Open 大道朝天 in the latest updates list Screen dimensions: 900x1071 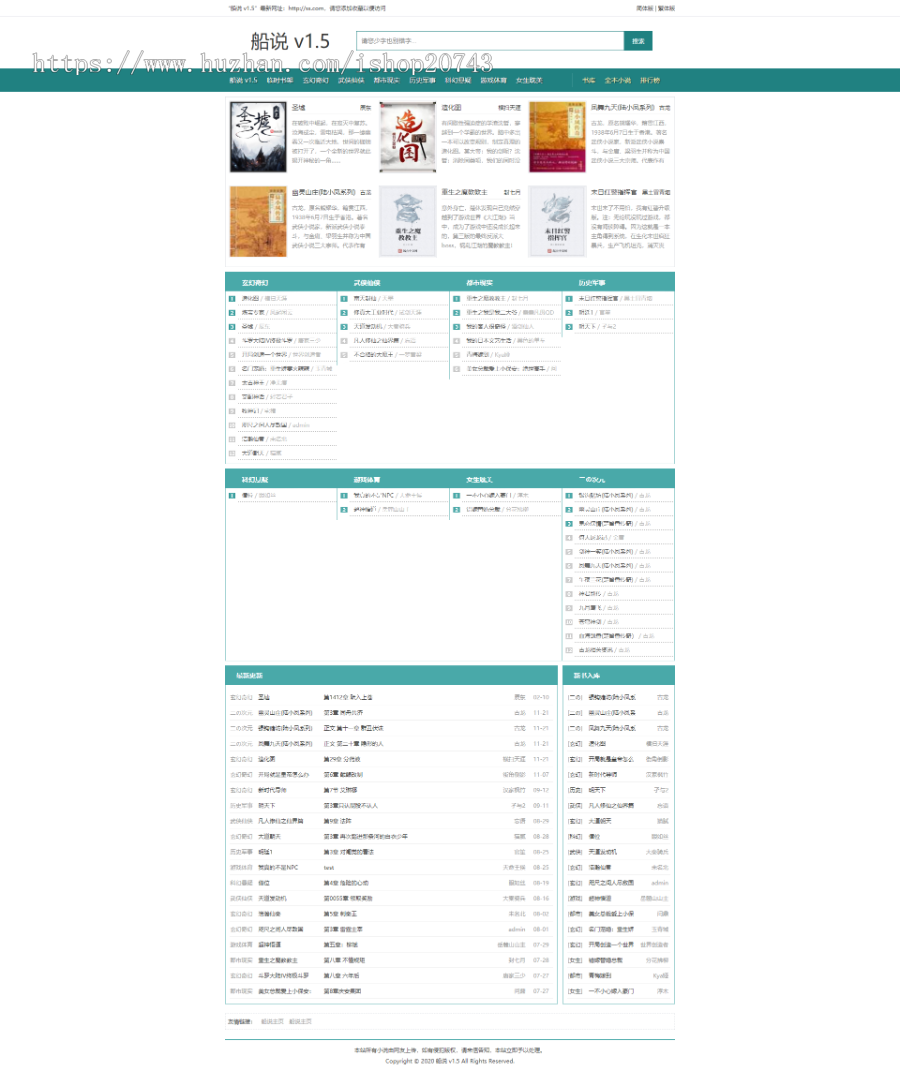click(270, 837)
